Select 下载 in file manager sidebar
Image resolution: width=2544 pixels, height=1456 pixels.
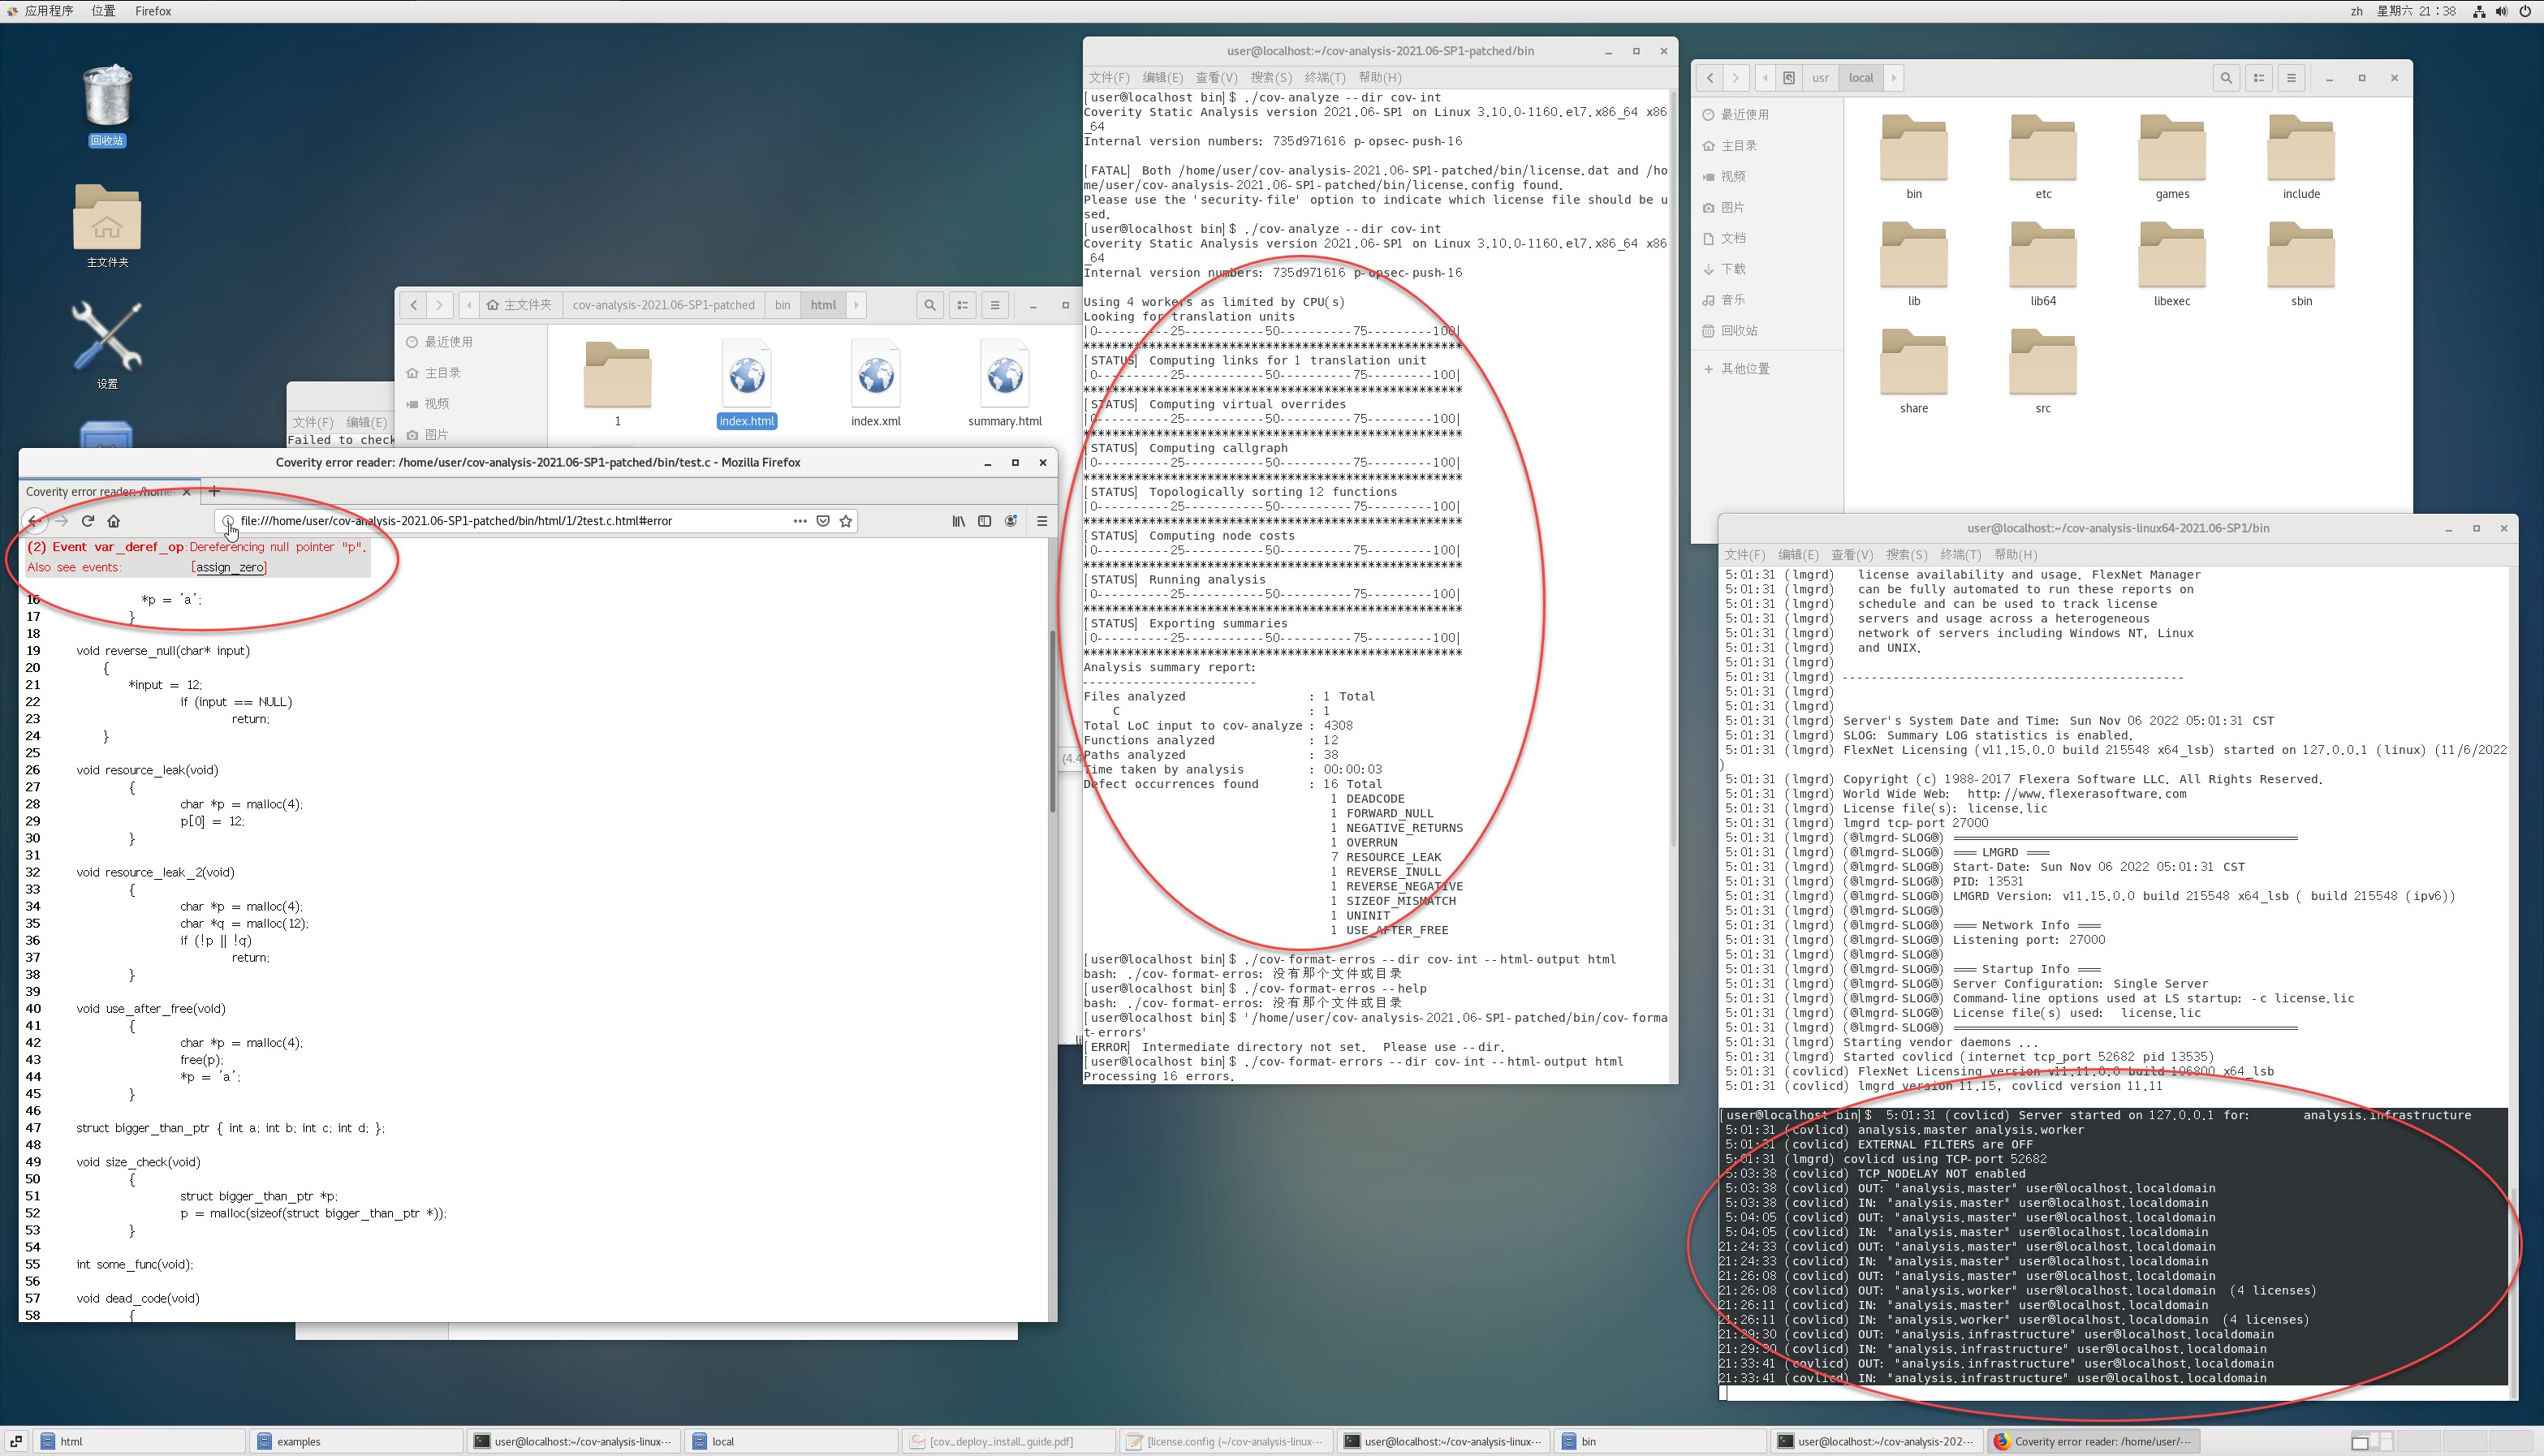point(1733,269)
